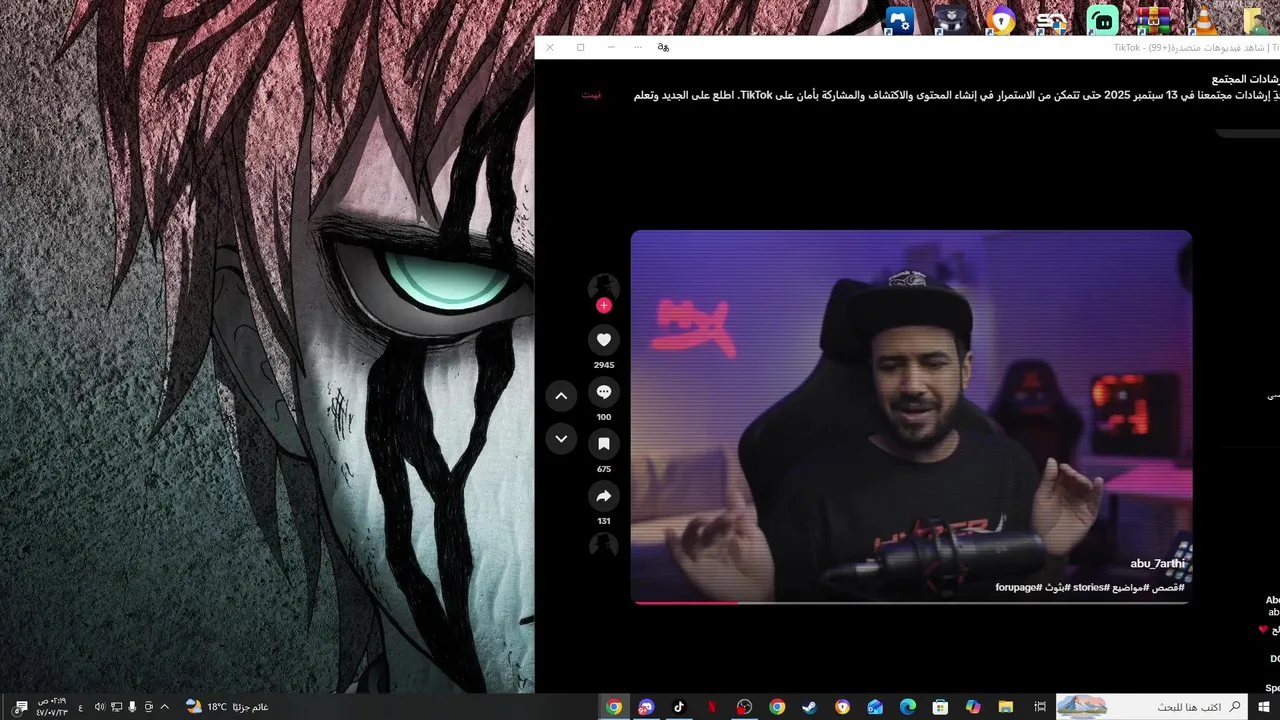Open the #stories hashtag
Viewport: 1280px width, 720px height.
point(1090,587)
